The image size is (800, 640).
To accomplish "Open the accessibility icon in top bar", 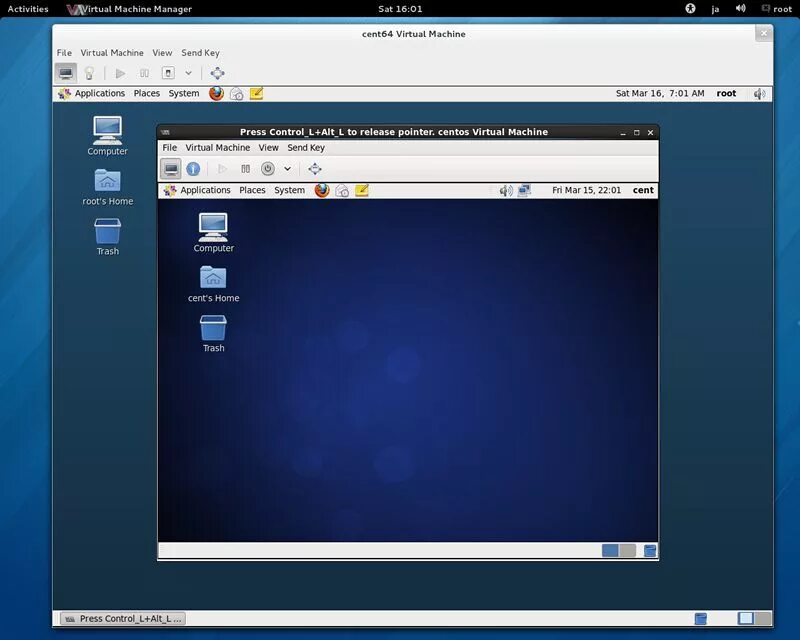I will (x=690, y=8).
